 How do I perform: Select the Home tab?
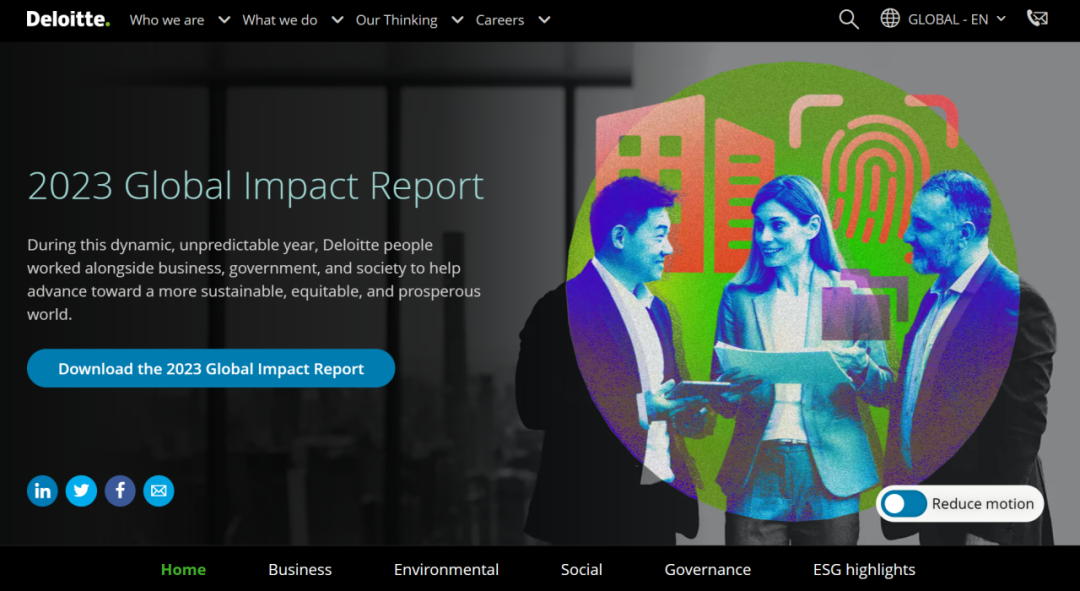coord(183,570)
